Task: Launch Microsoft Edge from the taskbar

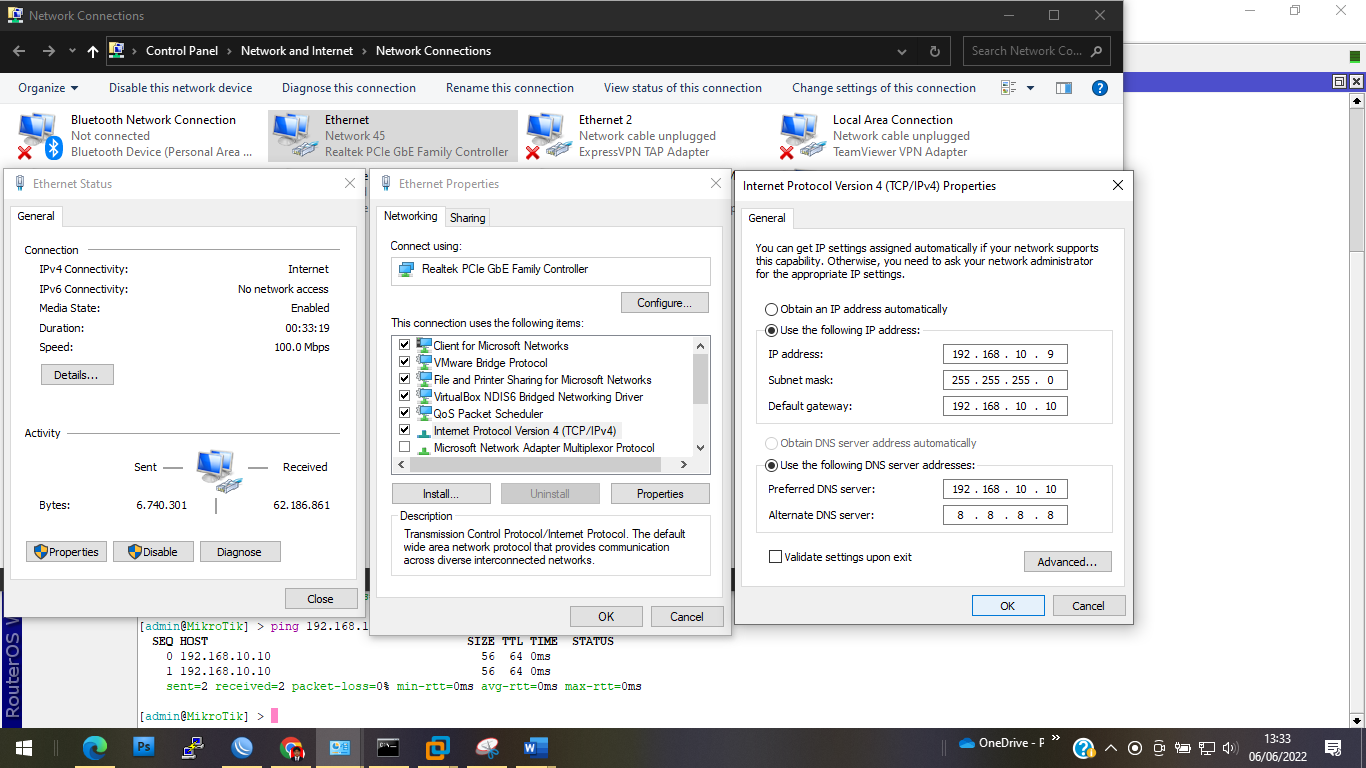Action: click(x=95, y=748)
